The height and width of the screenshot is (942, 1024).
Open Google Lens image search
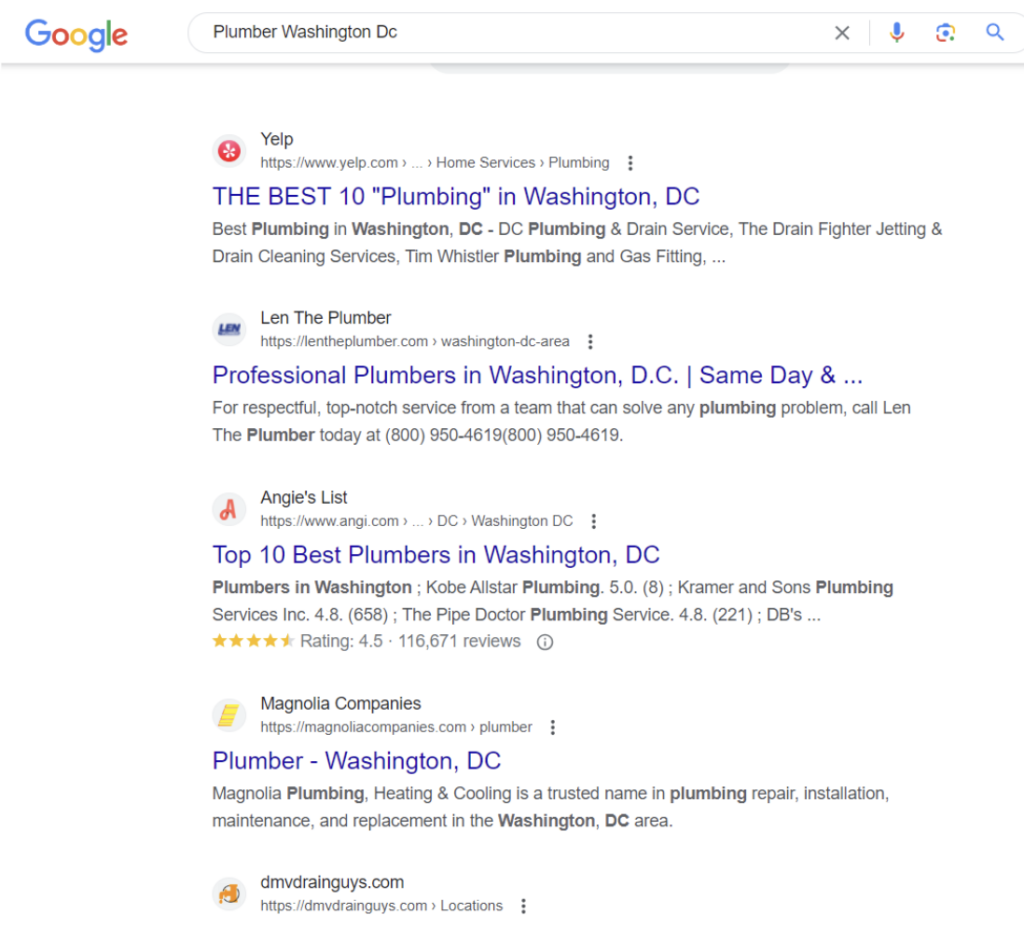point(945,32)
